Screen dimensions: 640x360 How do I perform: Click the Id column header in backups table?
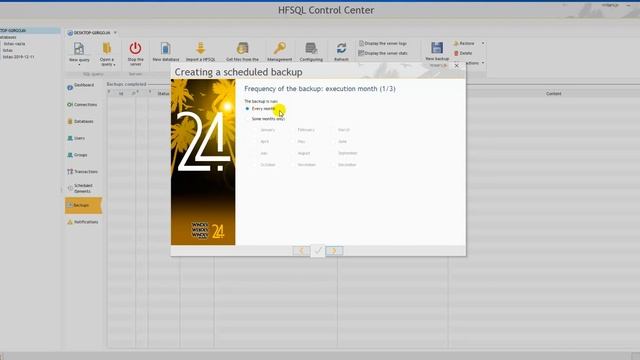coord(121,93)
